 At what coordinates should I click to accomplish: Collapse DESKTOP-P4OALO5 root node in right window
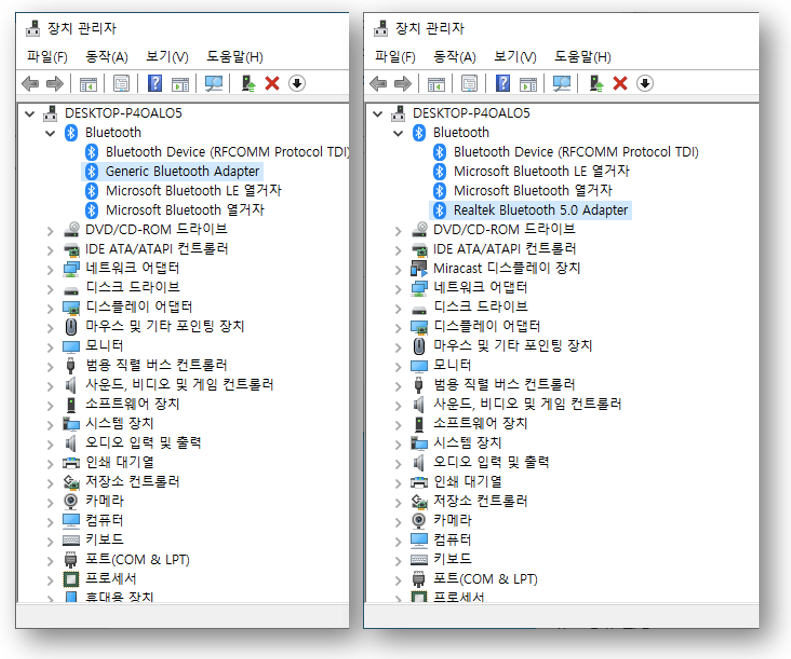(x=378, y=114)
